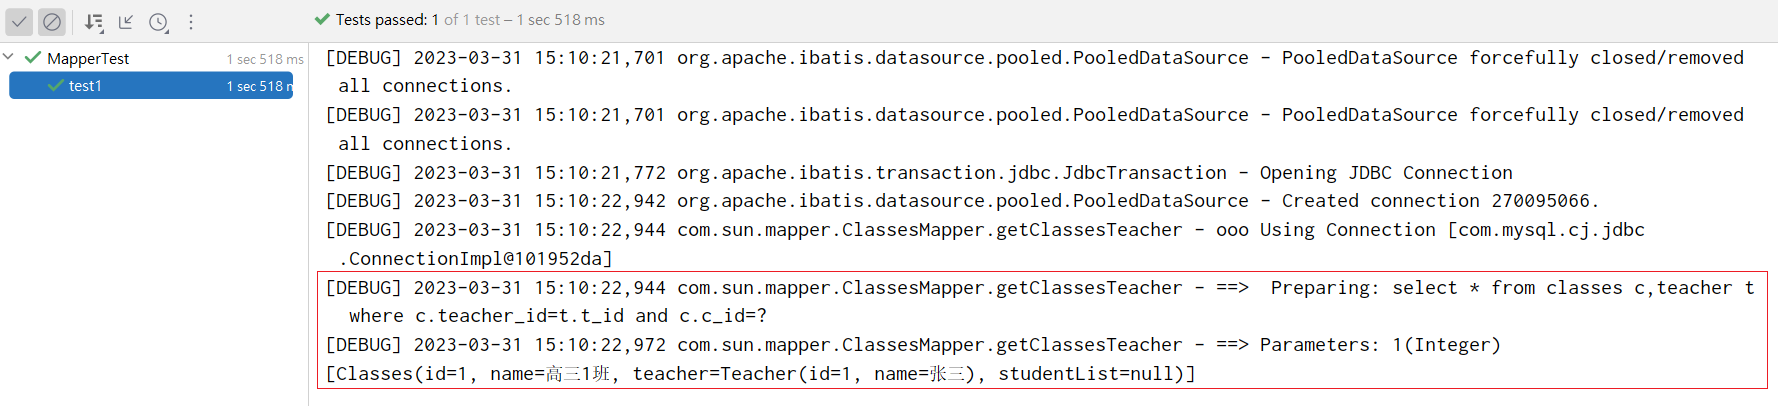Open the sort tests options icon

(x=94, y=21)
